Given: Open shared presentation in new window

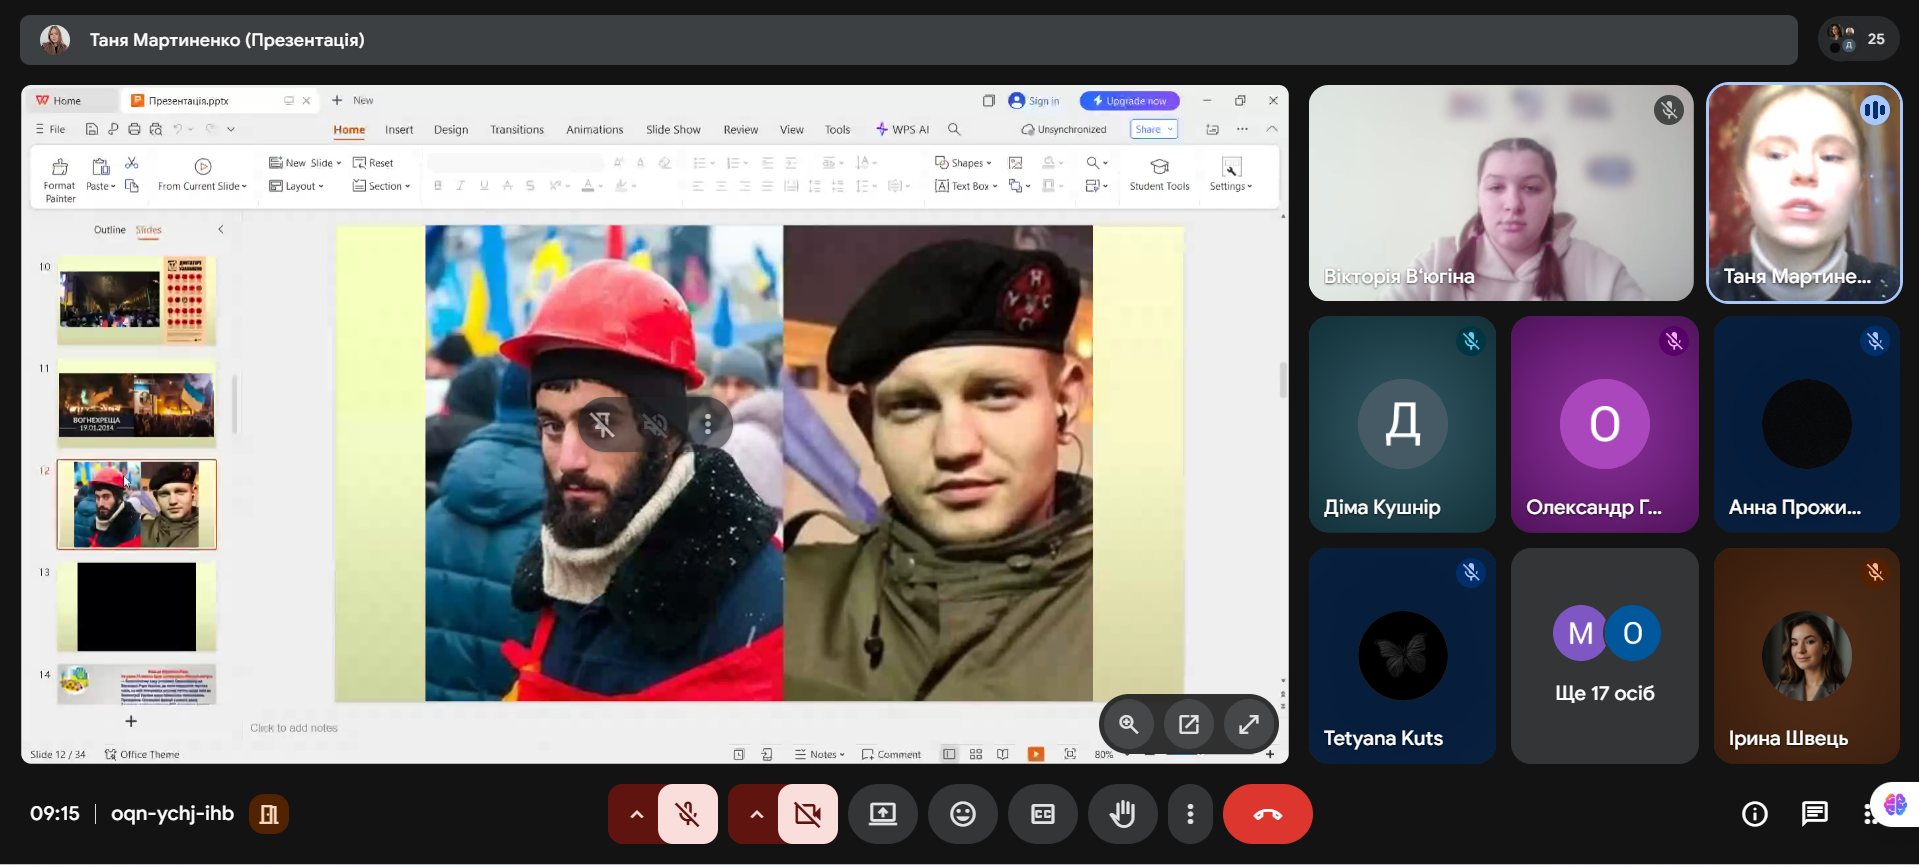Looking at the screenshot, I should click(1188, 725).
